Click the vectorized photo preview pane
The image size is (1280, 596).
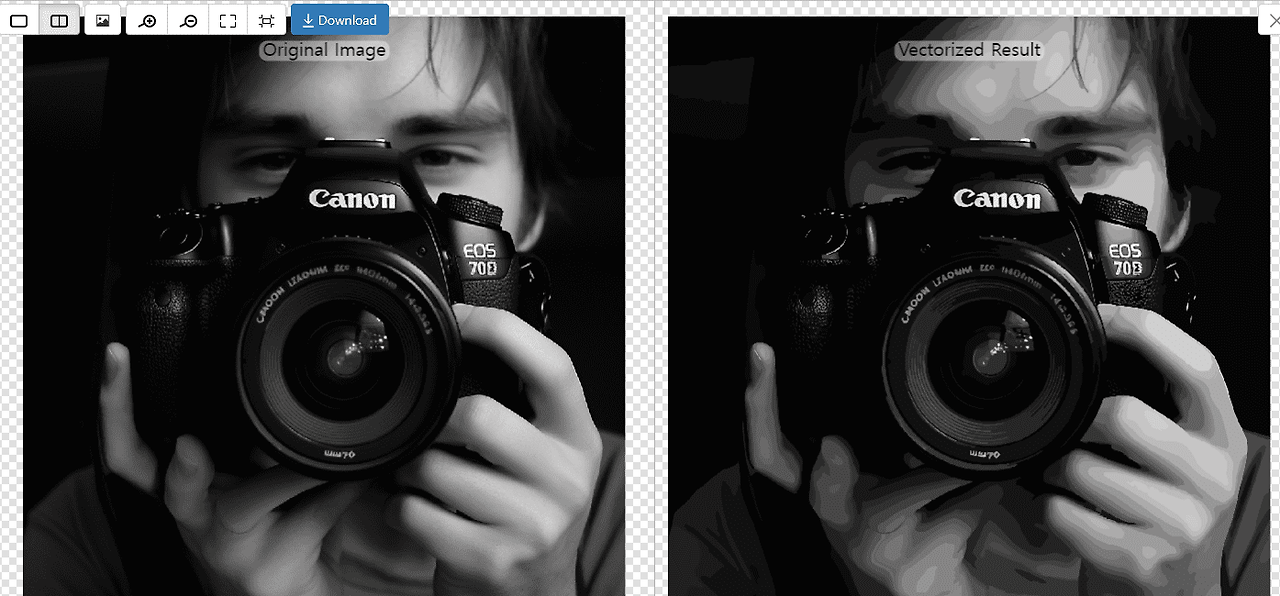969,306
